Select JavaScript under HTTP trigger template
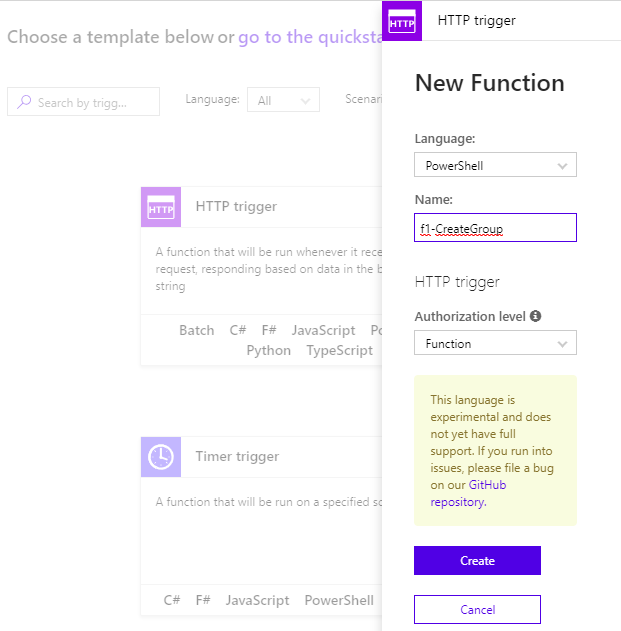Viewport: 621px width, 631px height. coord(323,330)
